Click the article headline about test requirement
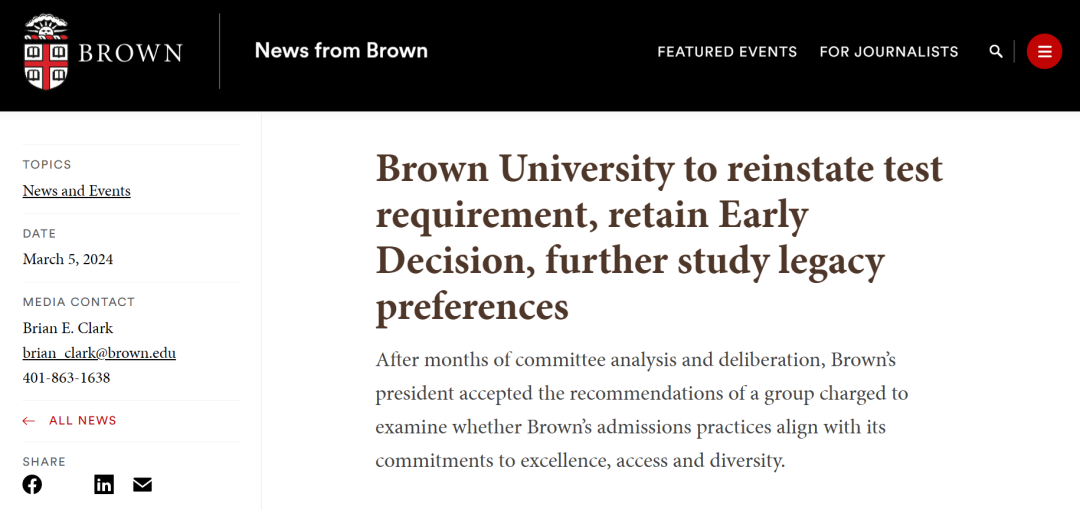Viewport: 1080px width, 510px height. (x=659, y=237)
